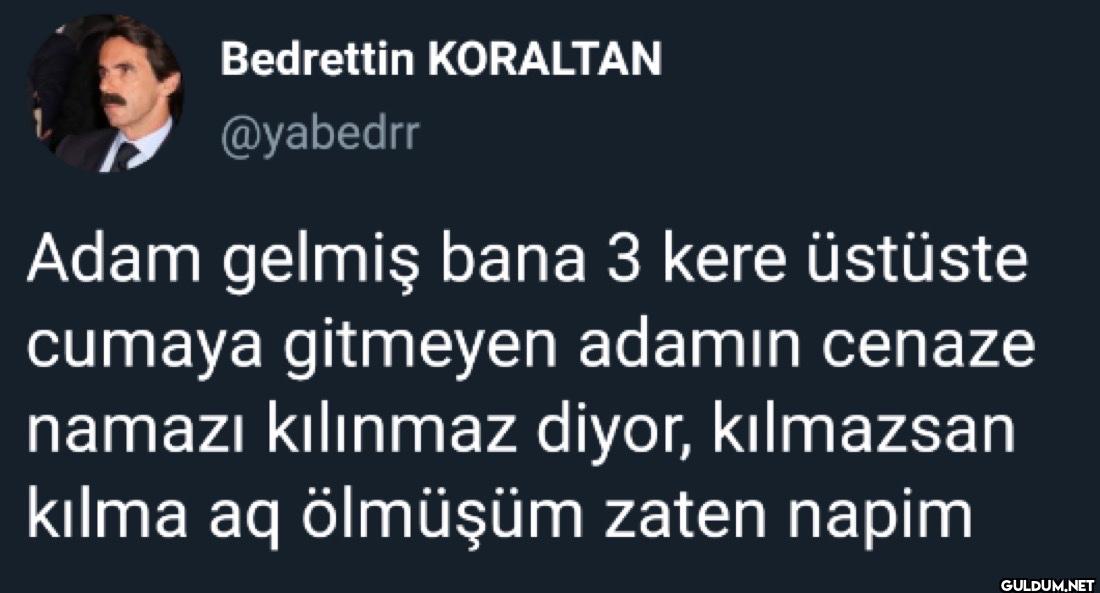Click the word "cumaya" in the tweet

coord(144,349)
